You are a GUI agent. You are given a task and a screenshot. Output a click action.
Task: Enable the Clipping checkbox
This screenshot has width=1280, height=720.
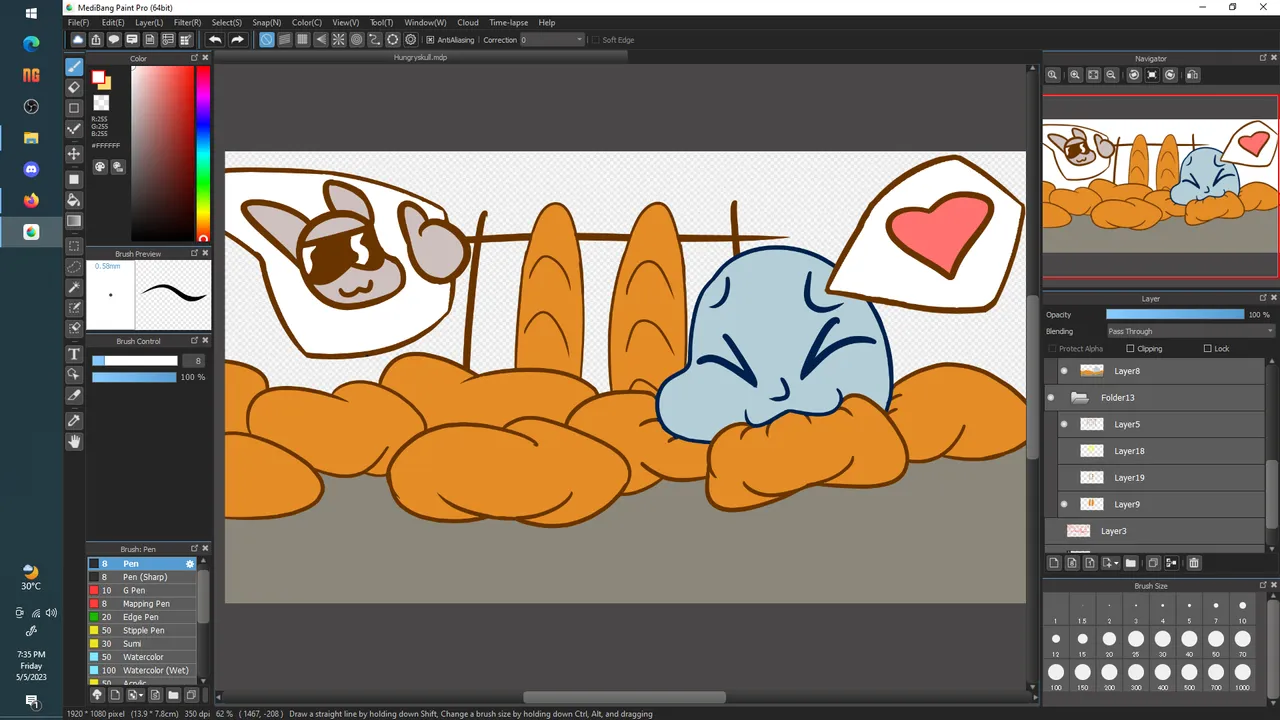1130,349
